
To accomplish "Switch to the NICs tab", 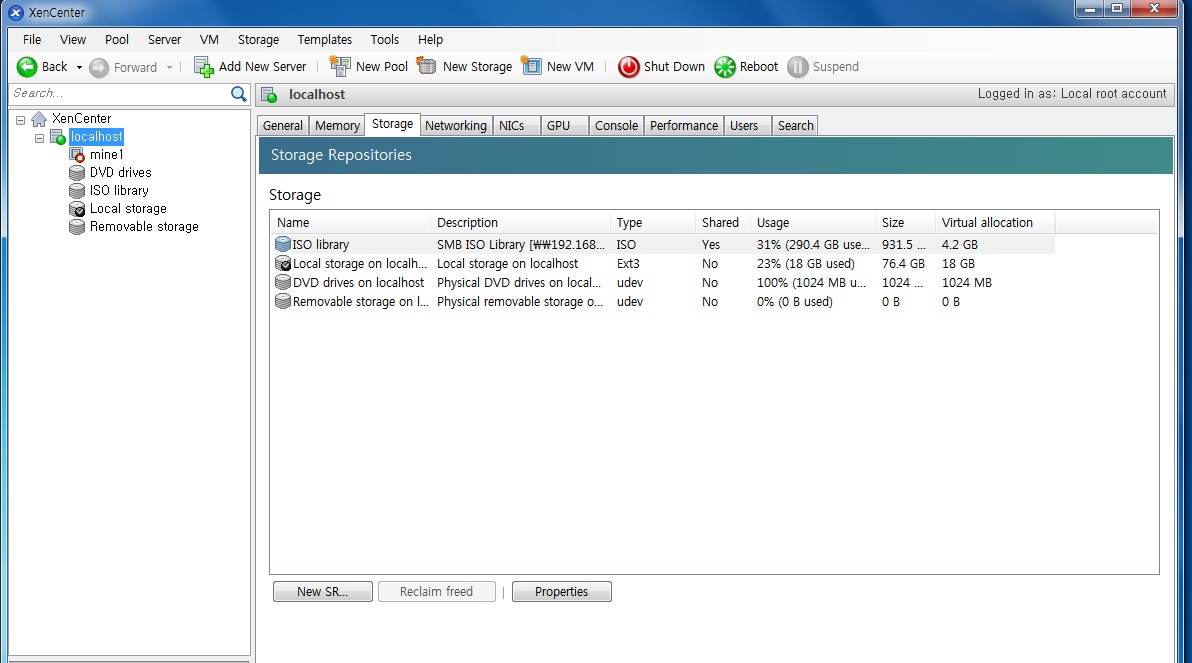I will (516, 125).
